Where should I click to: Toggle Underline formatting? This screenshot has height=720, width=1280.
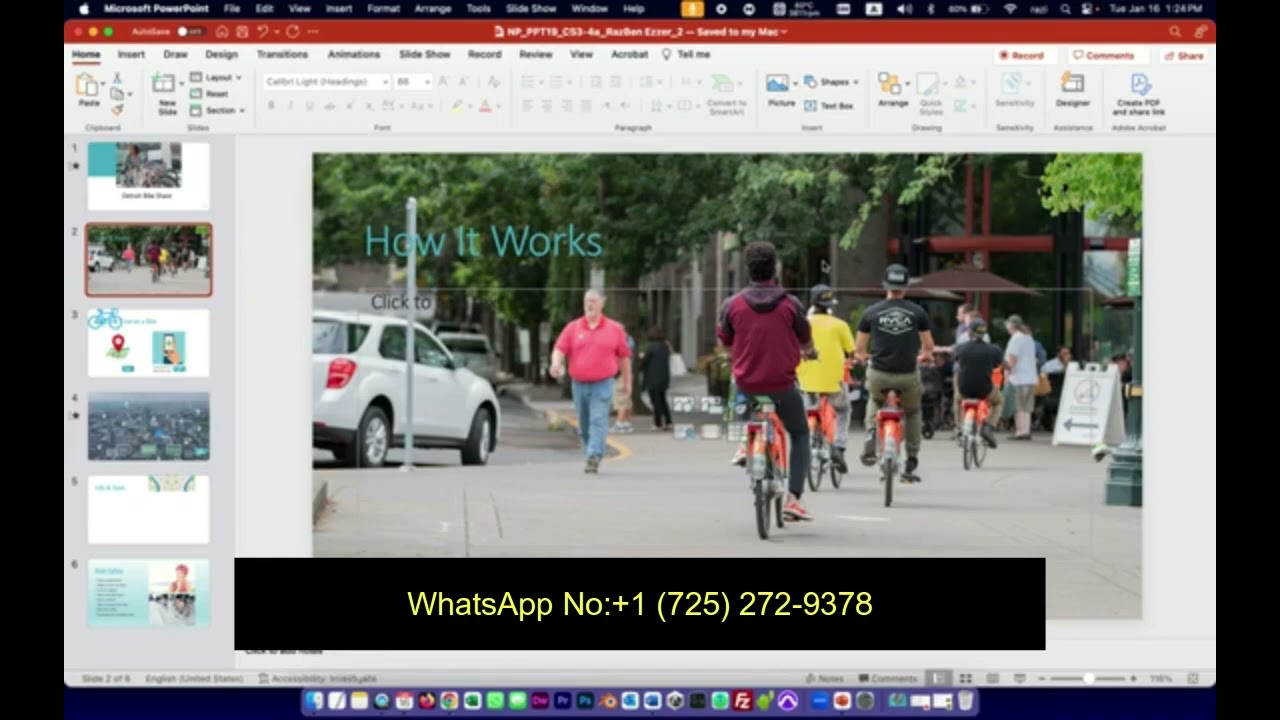click(x=309, y=105)
